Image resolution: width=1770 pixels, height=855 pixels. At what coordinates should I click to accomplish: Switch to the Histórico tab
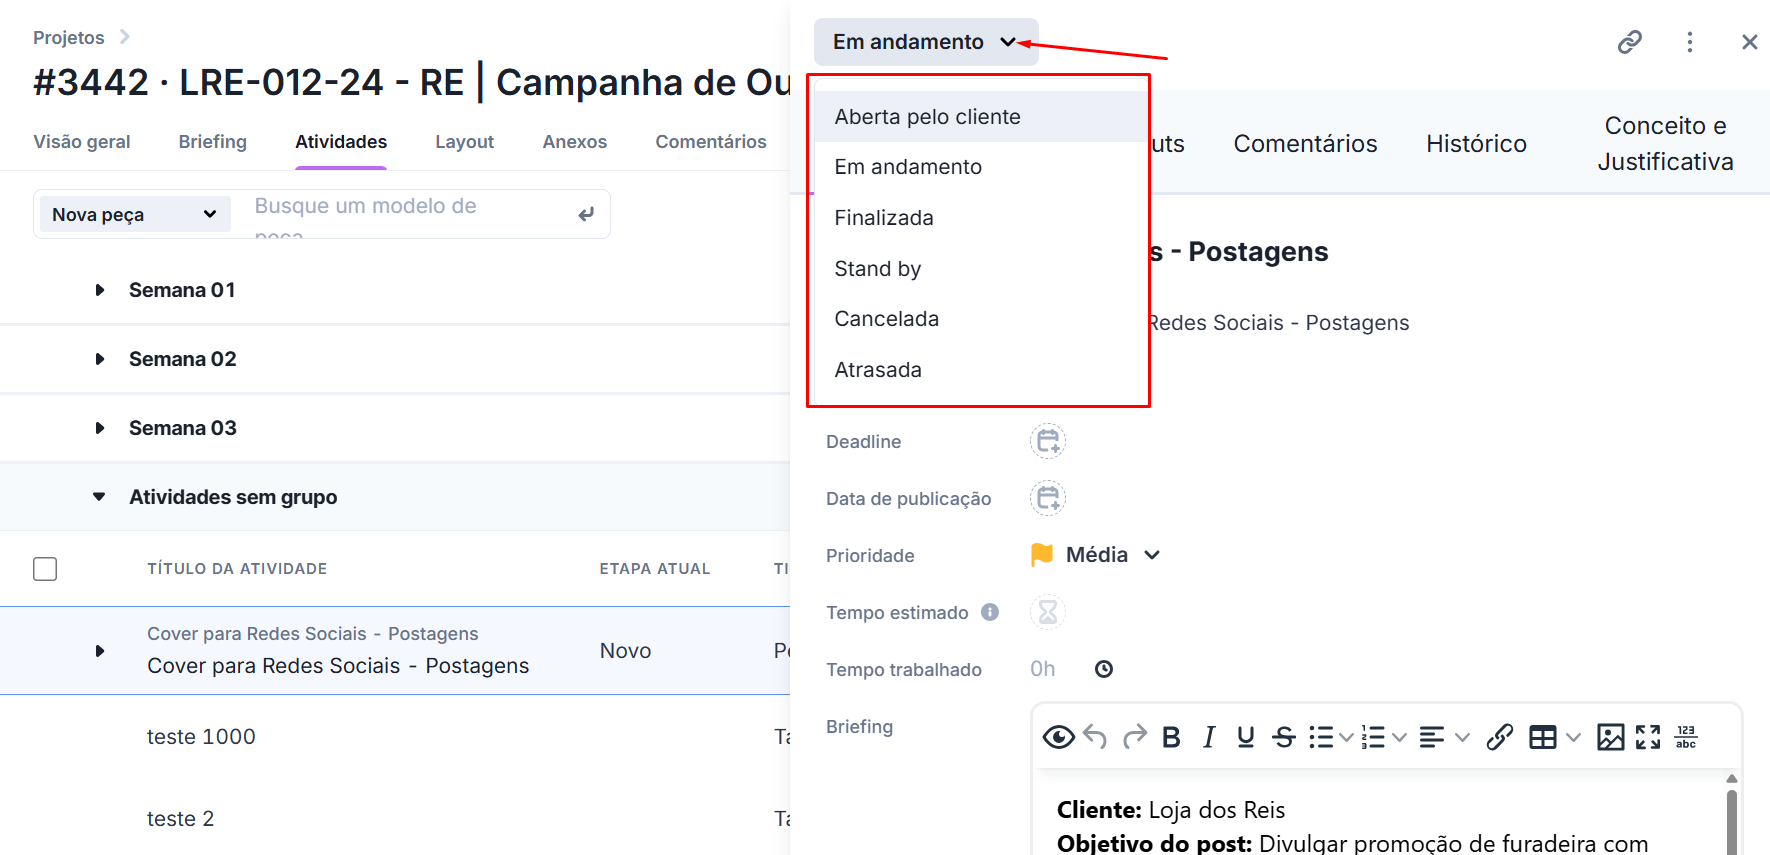pyautogui.click(x=1476, y=144)
